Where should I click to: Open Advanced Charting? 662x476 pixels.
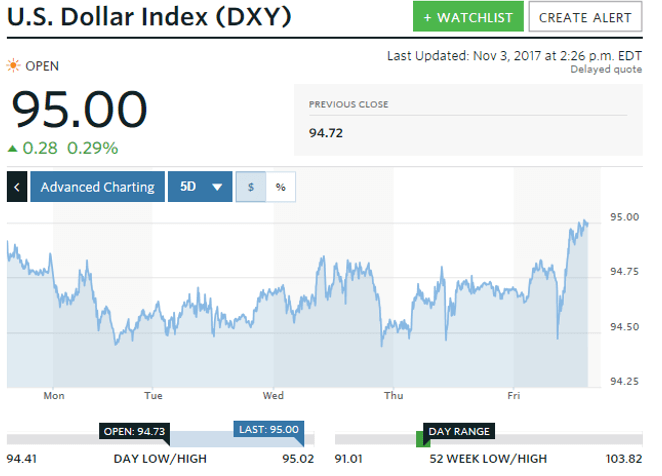97,187
